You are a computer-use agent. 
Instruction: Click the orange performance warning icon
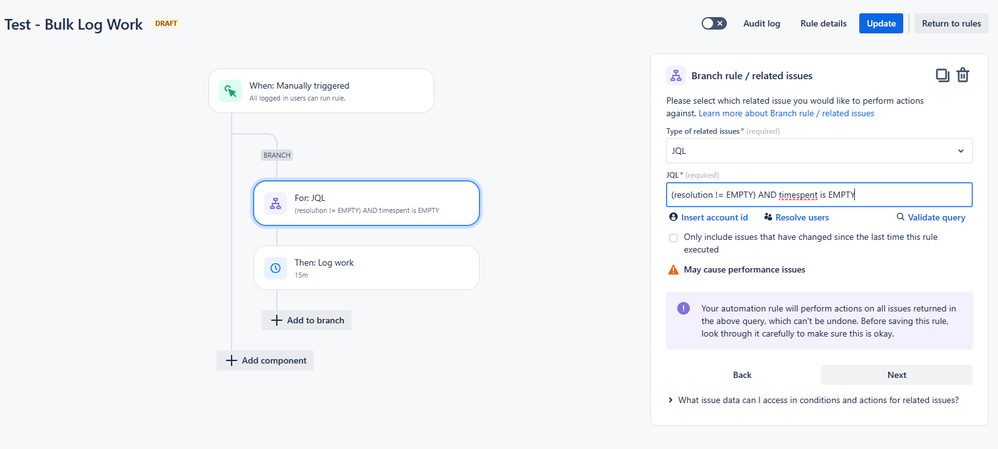click(673, 270)
